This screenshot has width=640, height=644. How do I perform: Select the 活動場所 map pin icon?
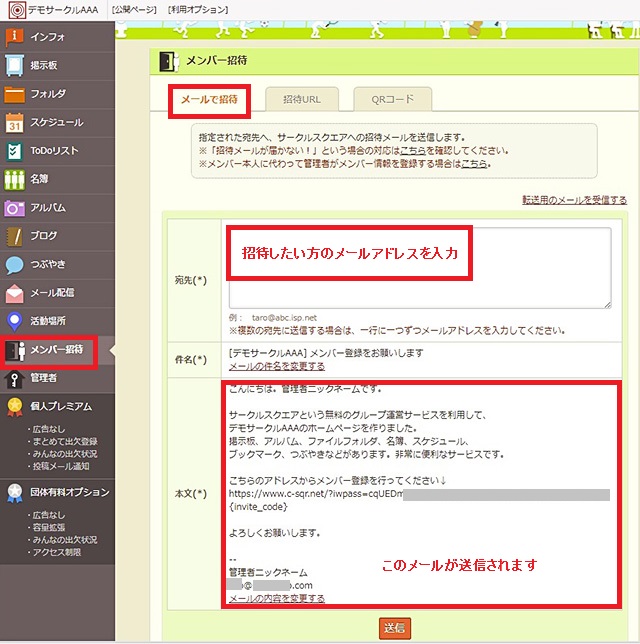click(x=14, y=322)
